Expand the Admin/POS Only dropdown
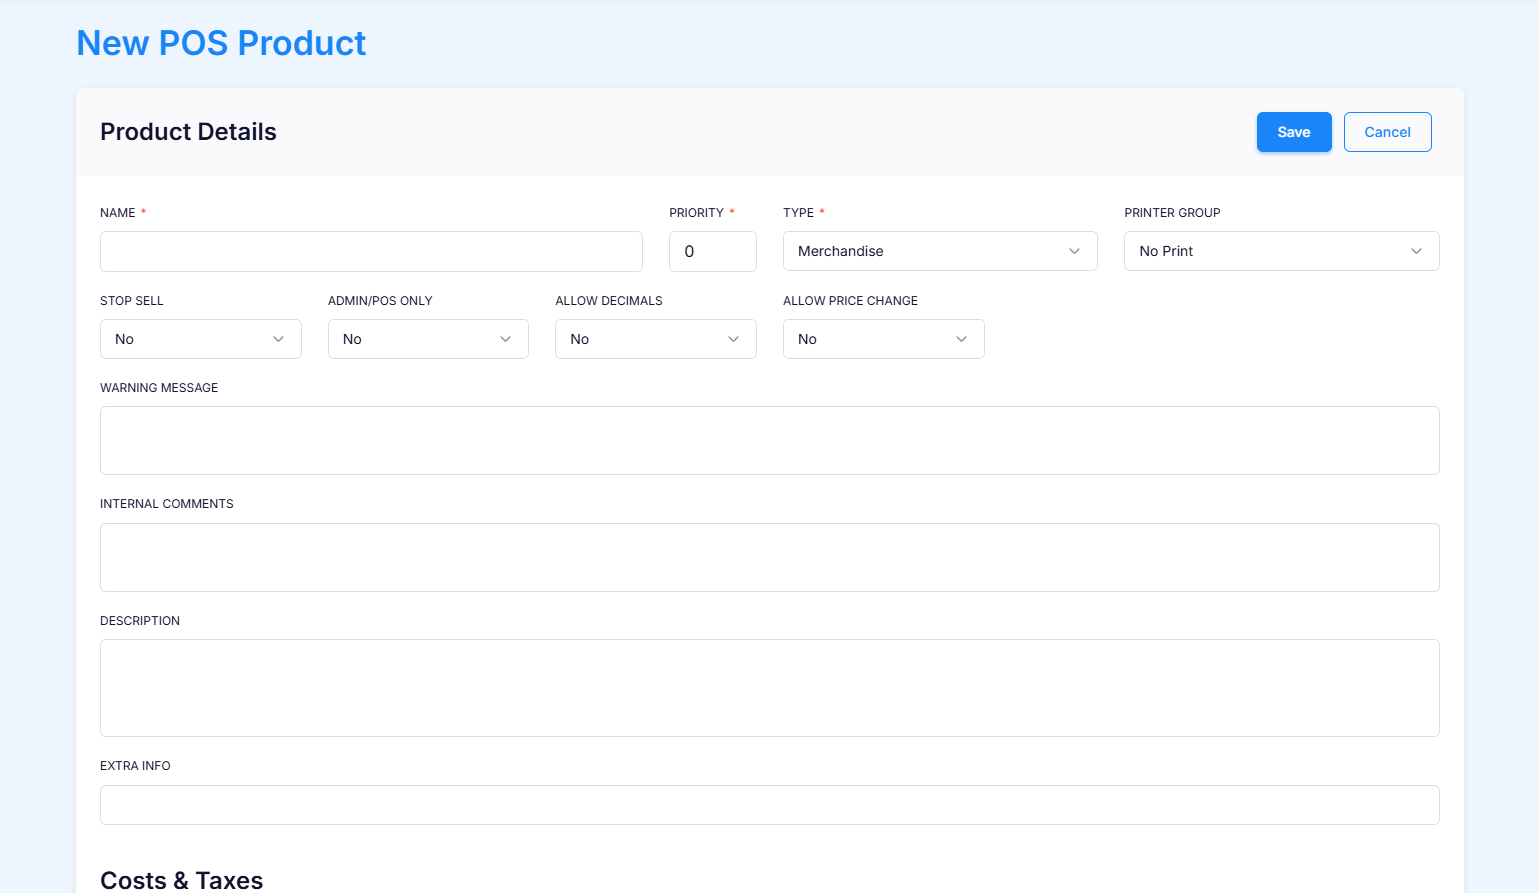The width and height of the screenshot is (1540, 893). [x=428, y=339]
